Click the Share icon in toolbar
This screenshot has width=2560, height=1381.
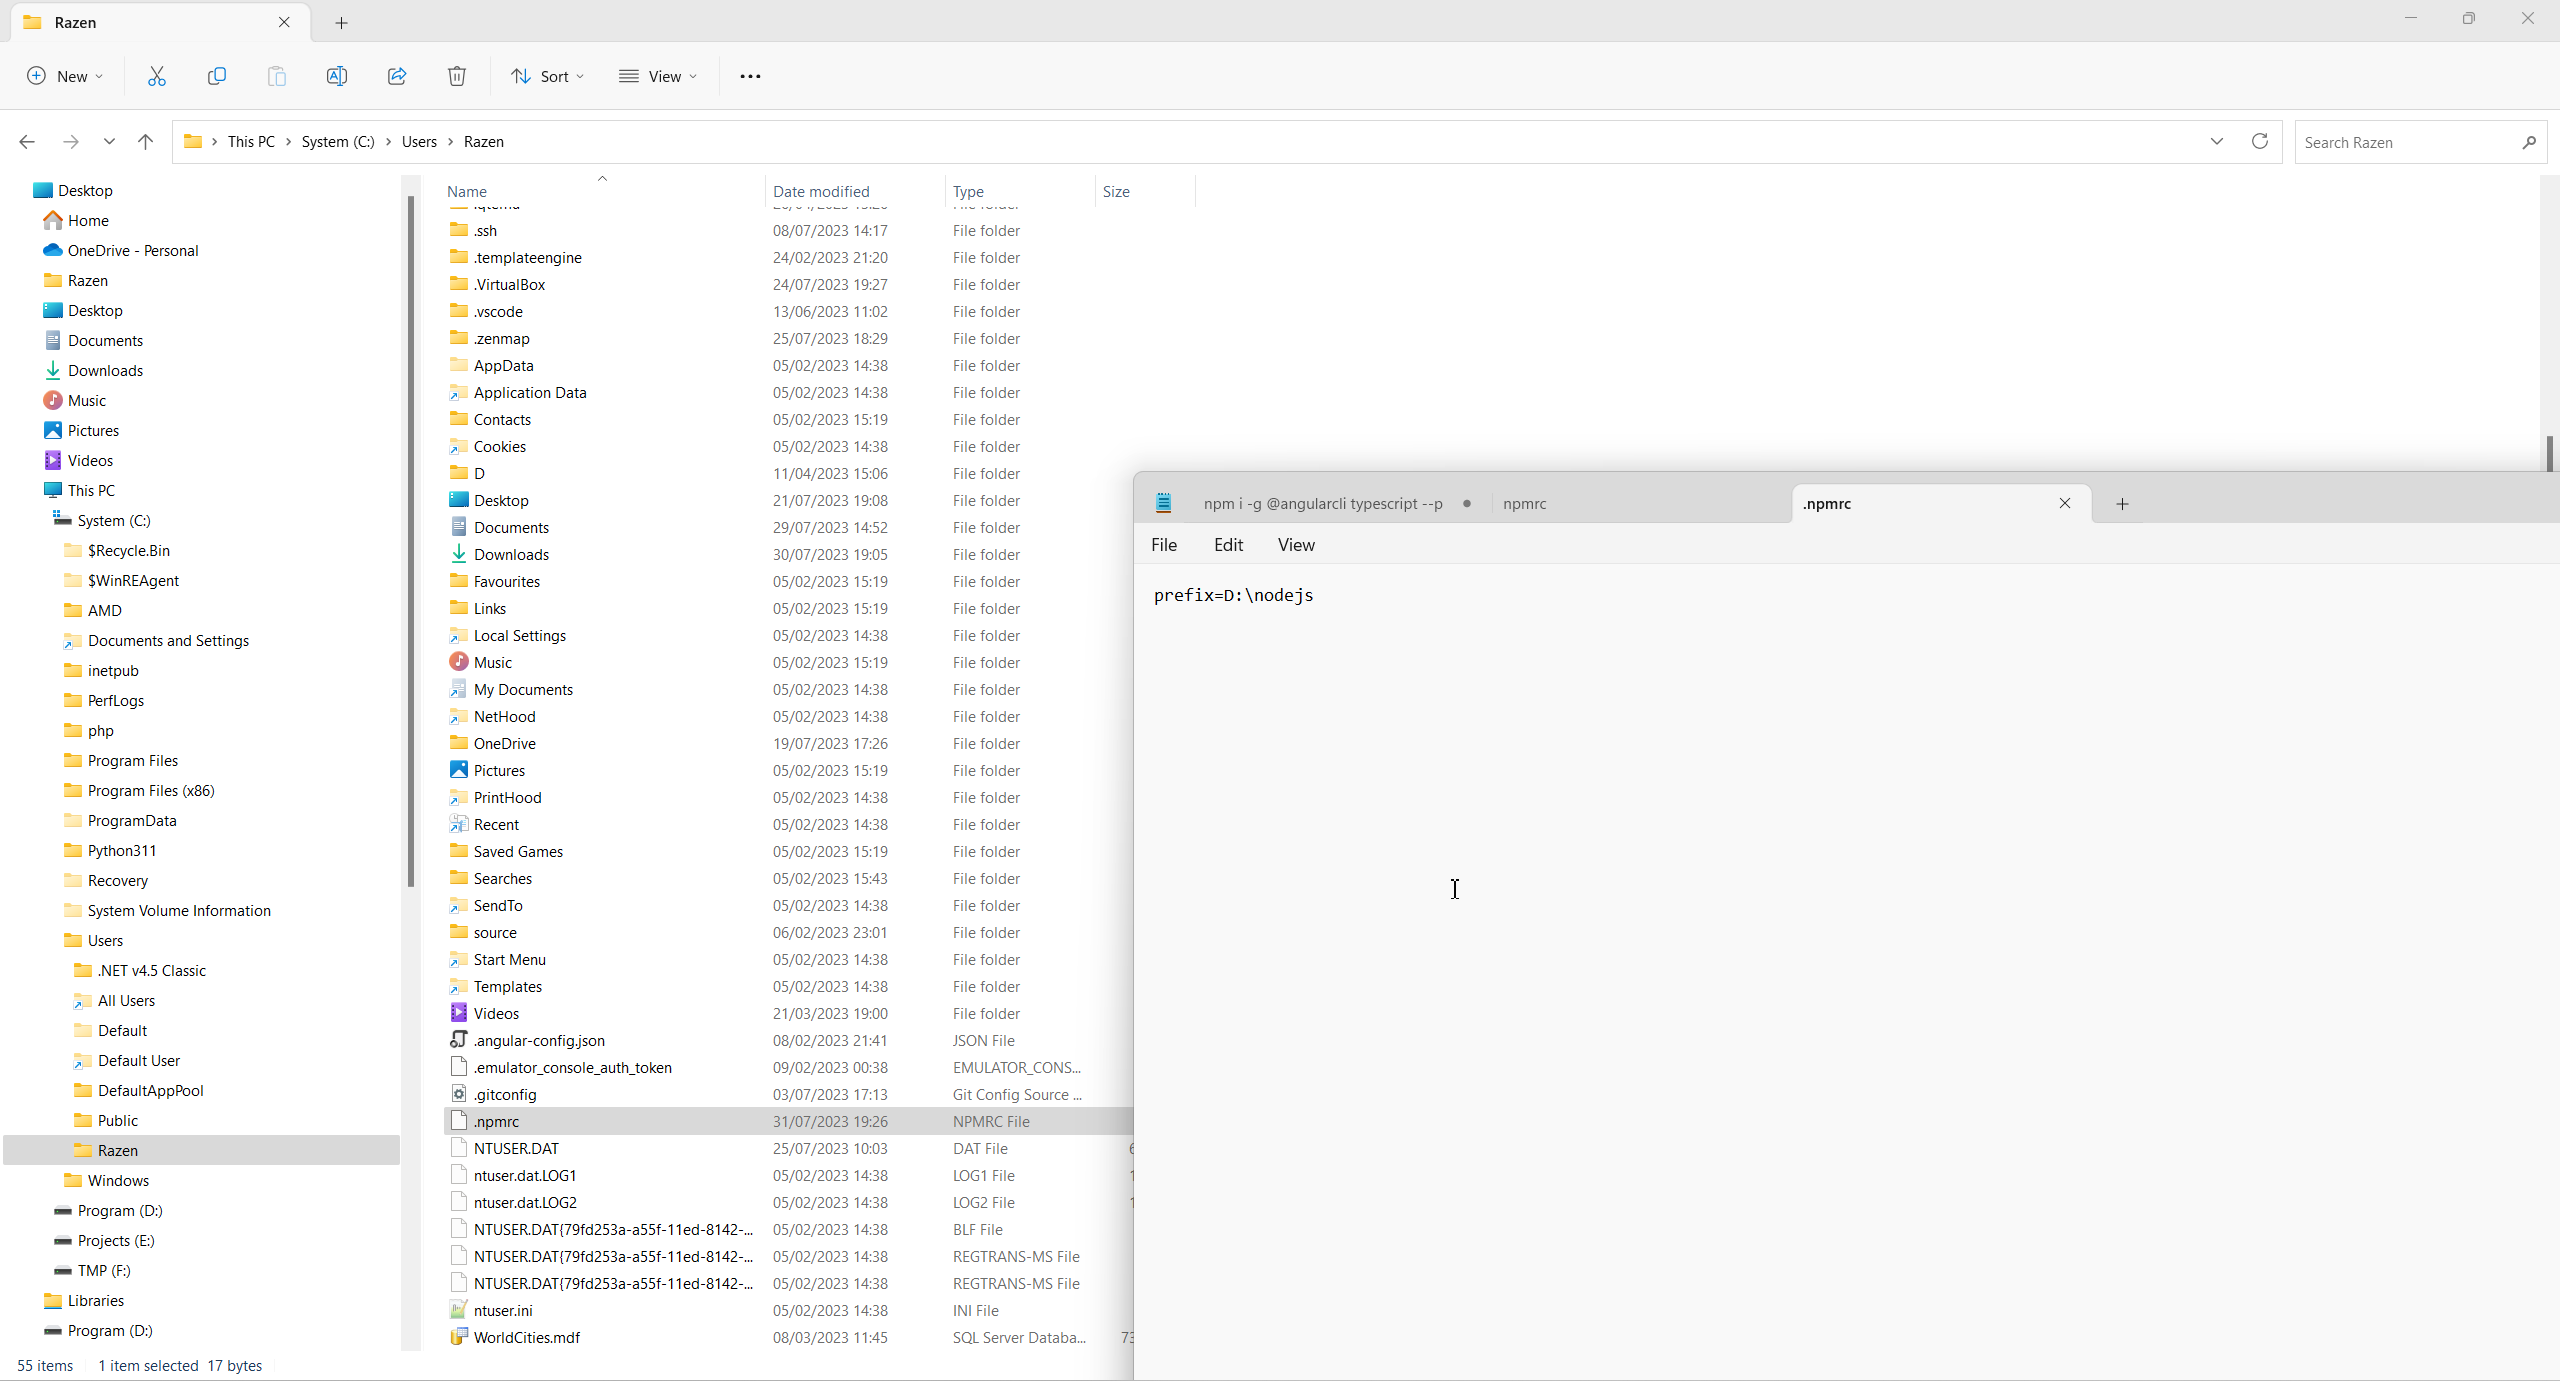pos(397,76)
